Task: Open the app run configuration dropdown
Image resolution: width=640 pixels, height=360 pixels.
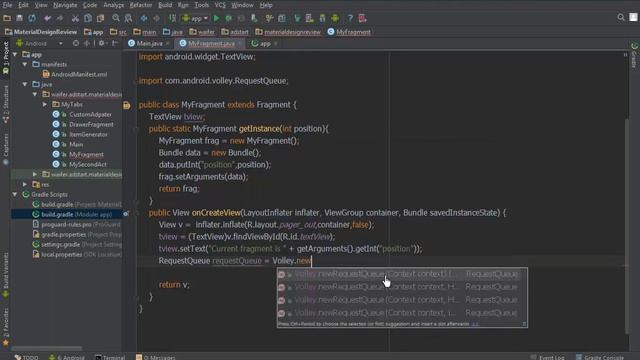Action: [x=196, y=18]
